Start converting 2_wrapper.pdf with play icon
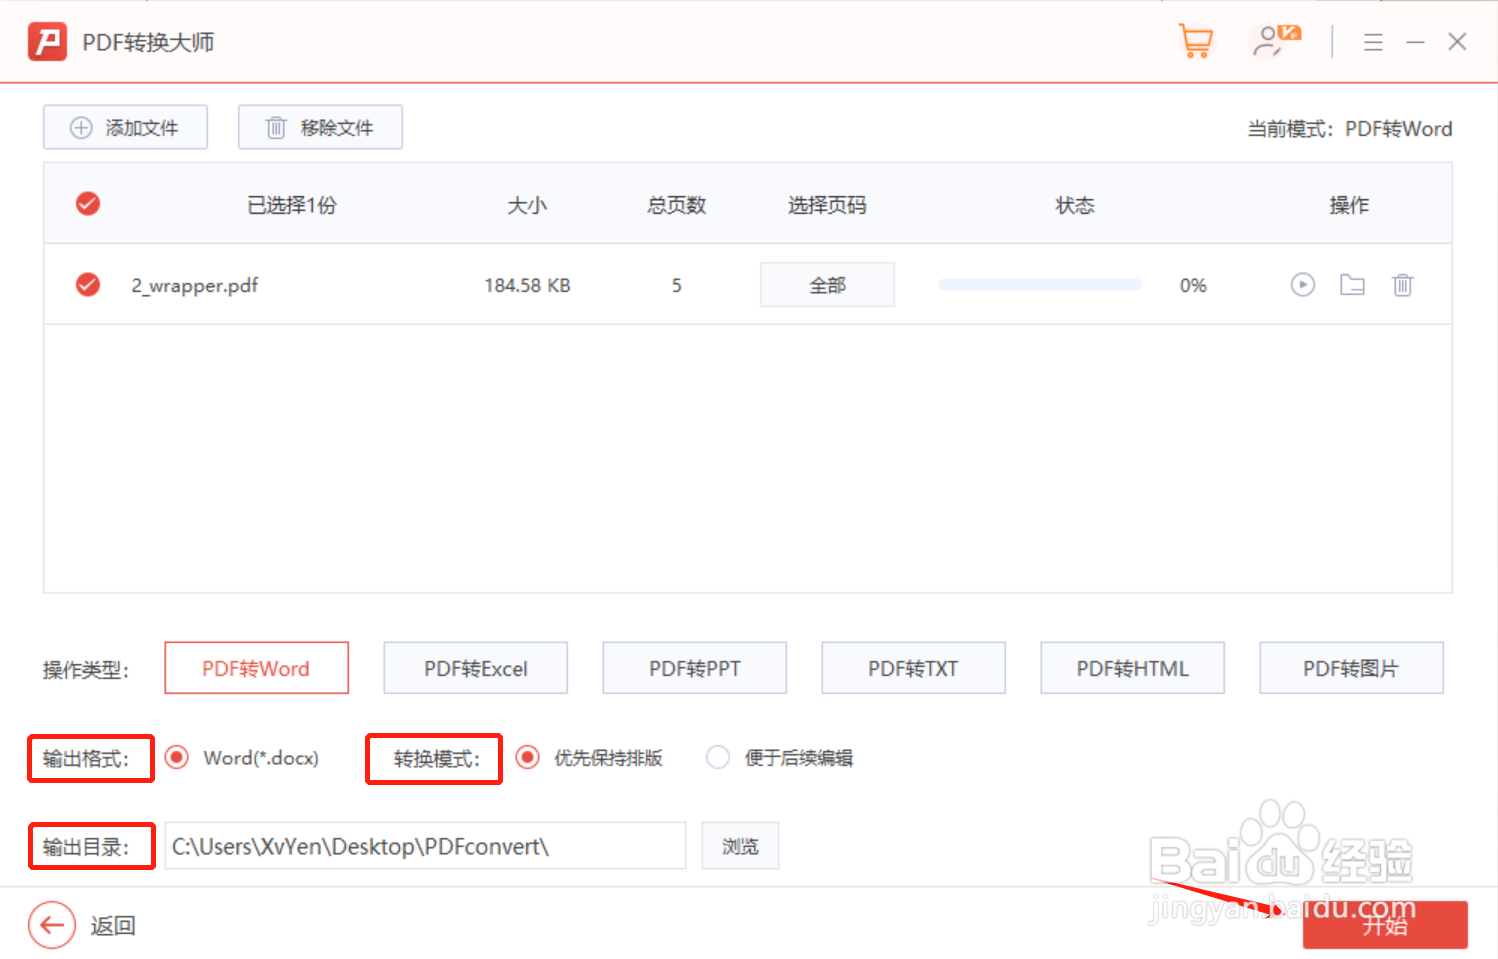1498x959 pixels. (1302, 285)
